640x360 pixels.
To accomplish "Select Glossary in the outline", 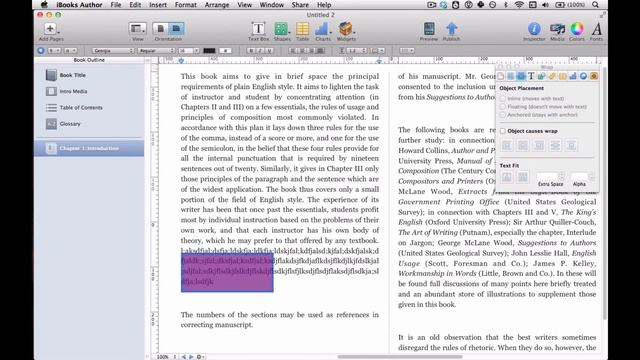I will pyautogui.click(x=89, y=124).
